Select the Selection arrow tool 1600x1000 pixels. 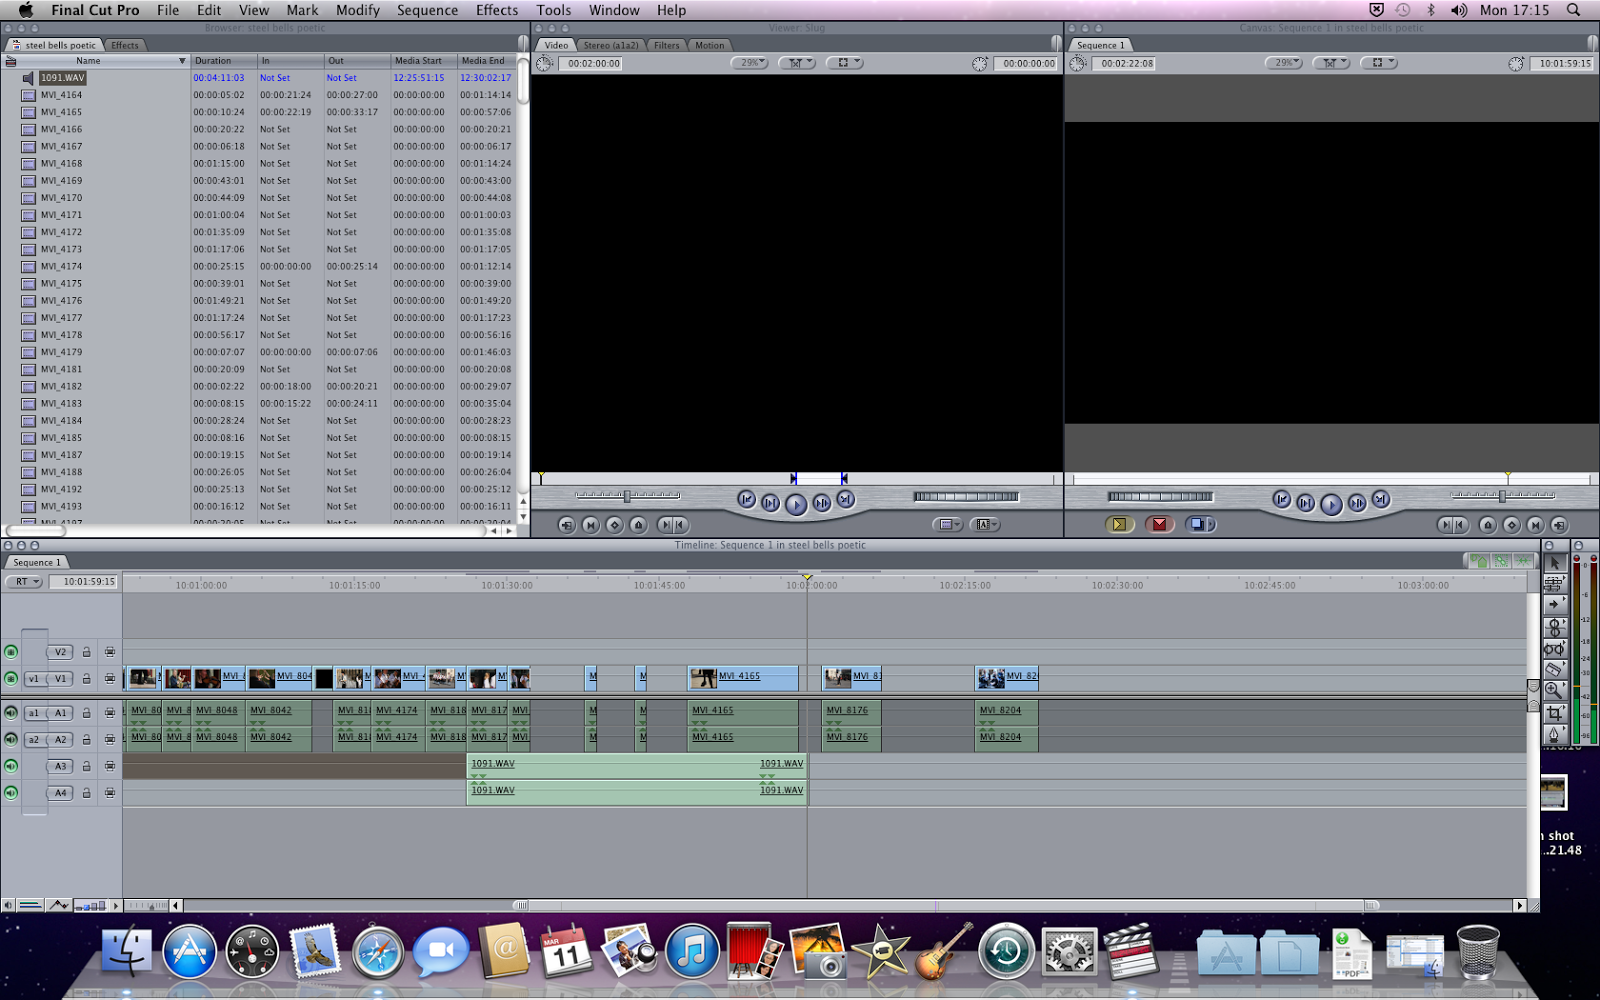[1554, 563]
